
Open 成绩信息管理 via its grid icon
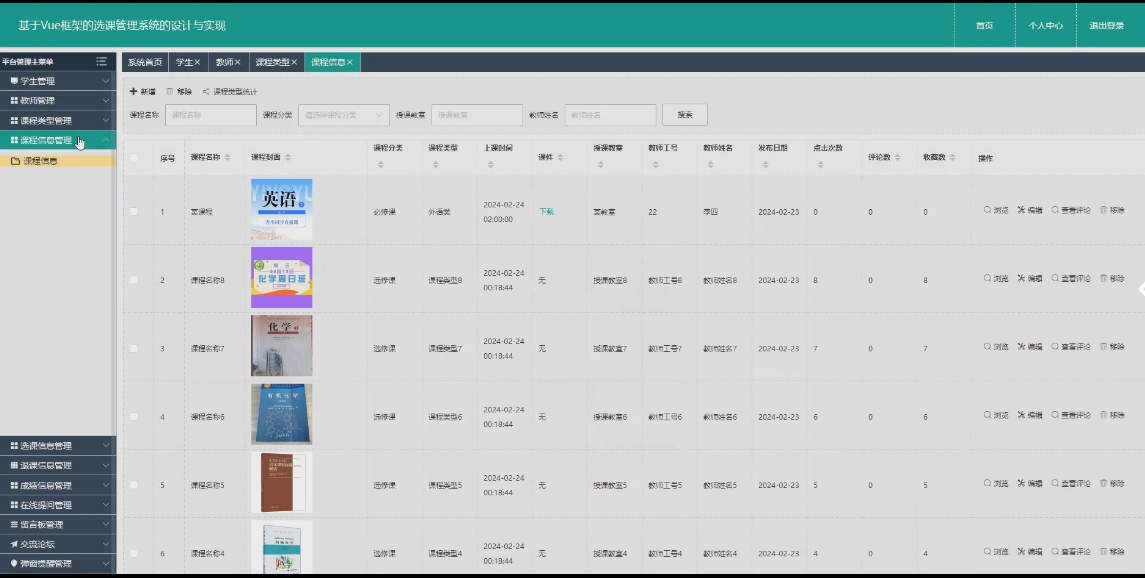[x=15, y=485]
